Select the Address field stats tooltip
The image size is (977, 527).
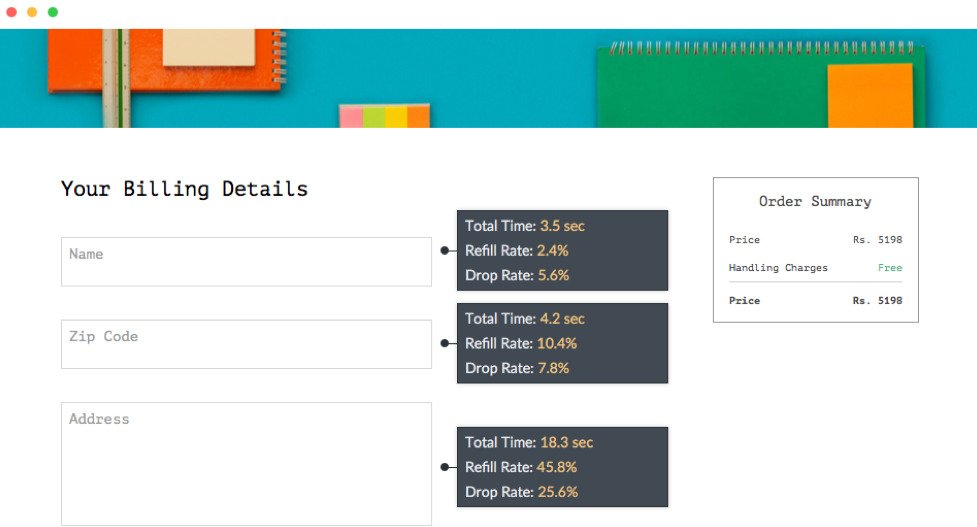(562, 467)
